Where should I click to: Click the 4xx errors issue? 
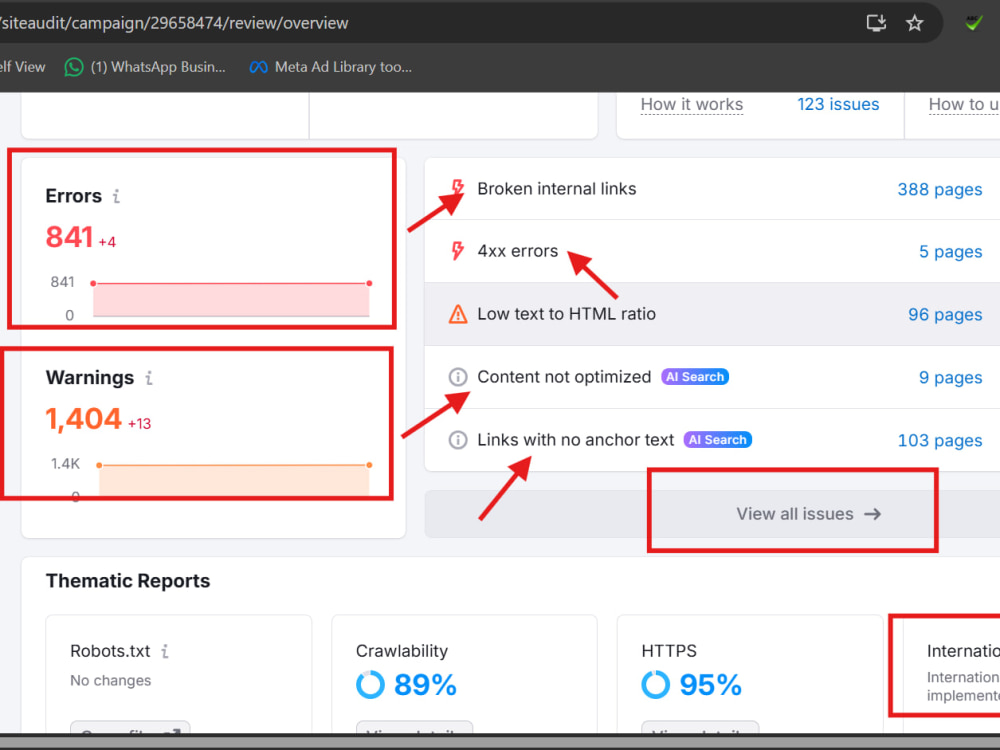(x=518, y=251)
